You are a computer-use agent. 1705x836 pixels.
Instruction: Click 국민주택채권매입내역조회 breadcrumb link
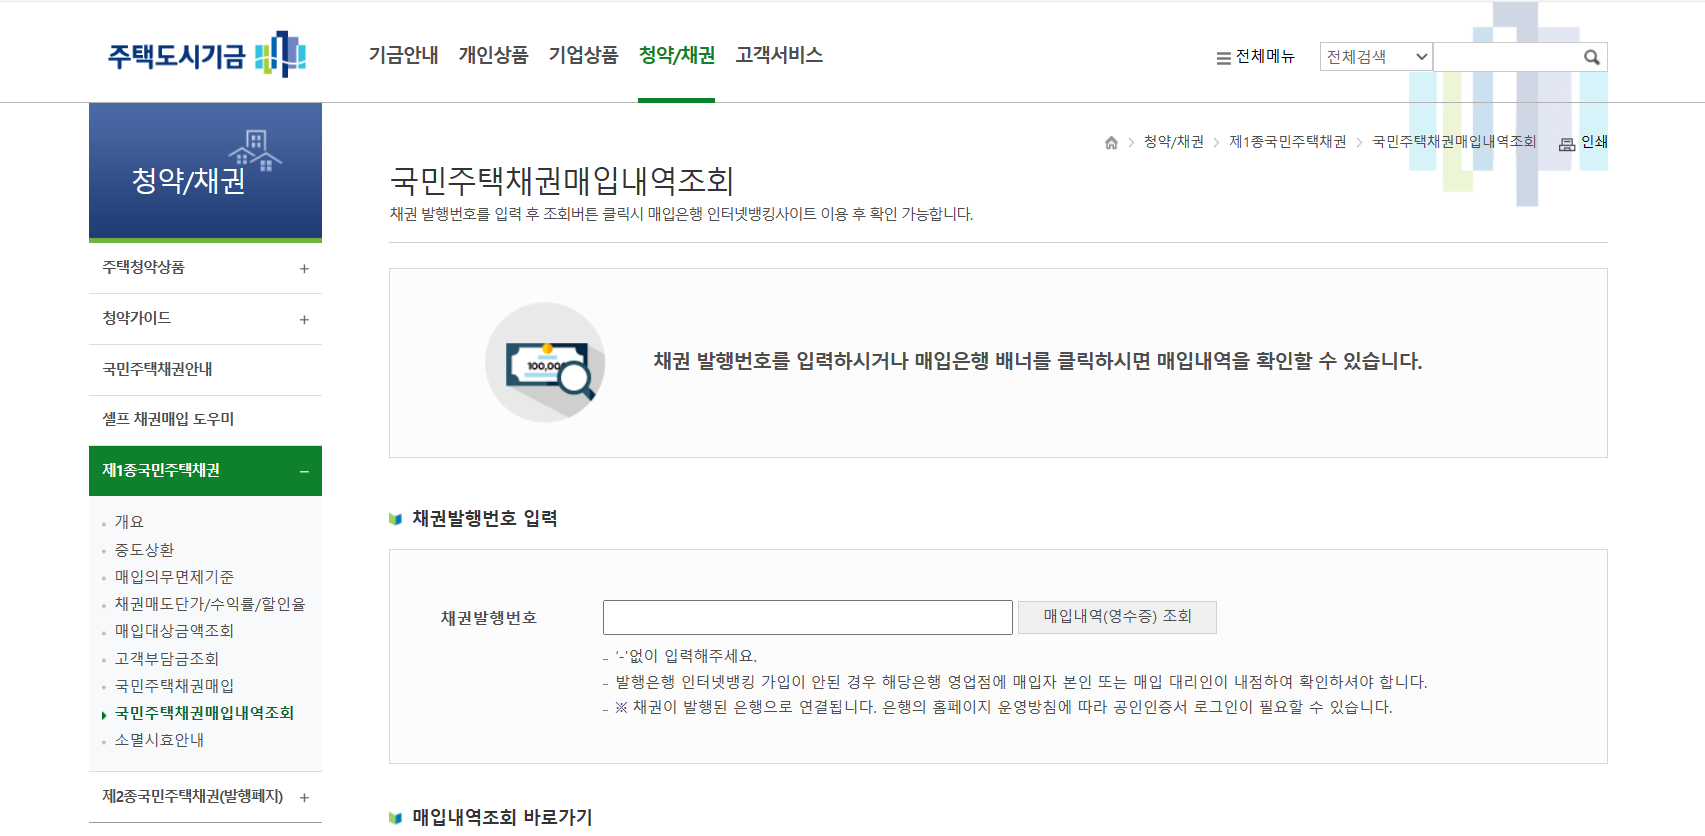coord(1454,142)
